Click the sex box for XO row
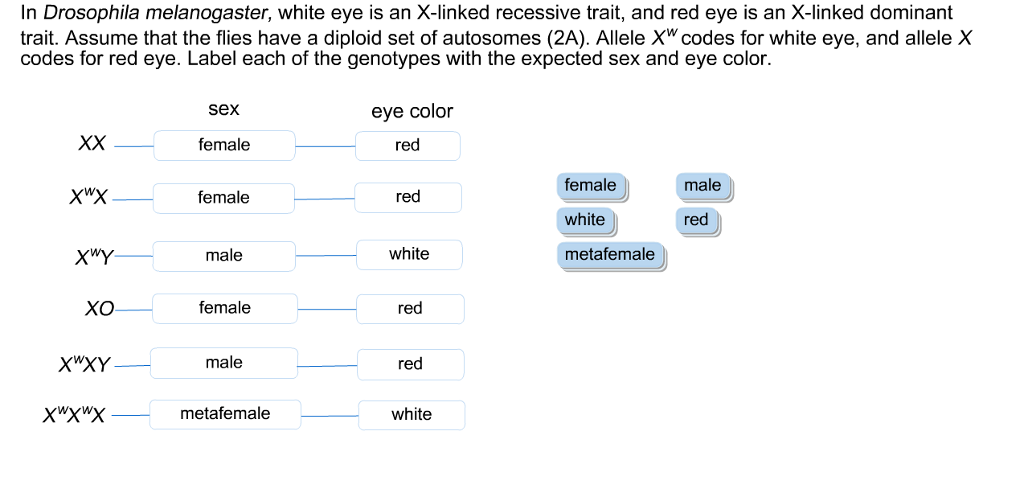 225,308
